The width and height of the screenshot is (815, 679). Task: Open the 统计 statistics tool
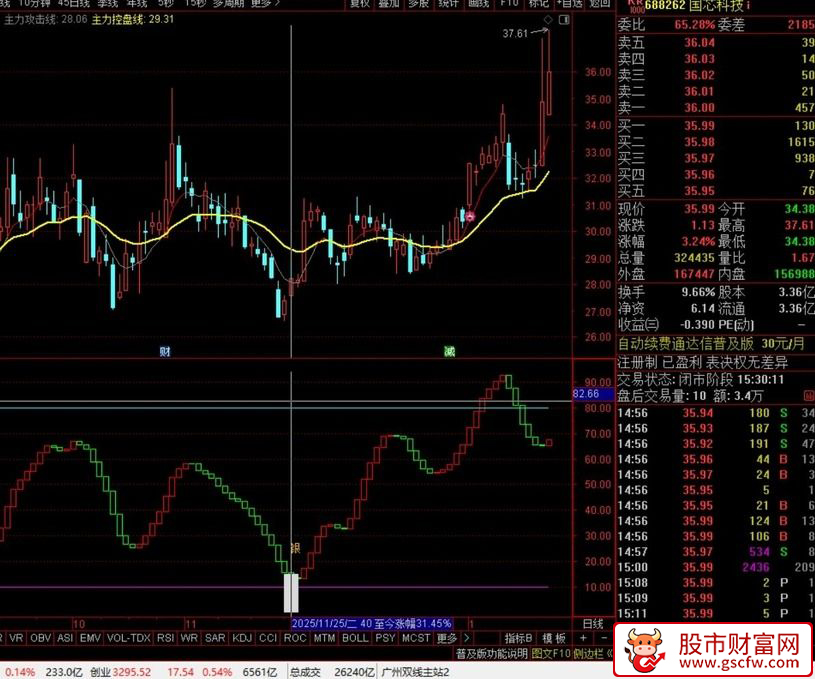coord(446,4)
